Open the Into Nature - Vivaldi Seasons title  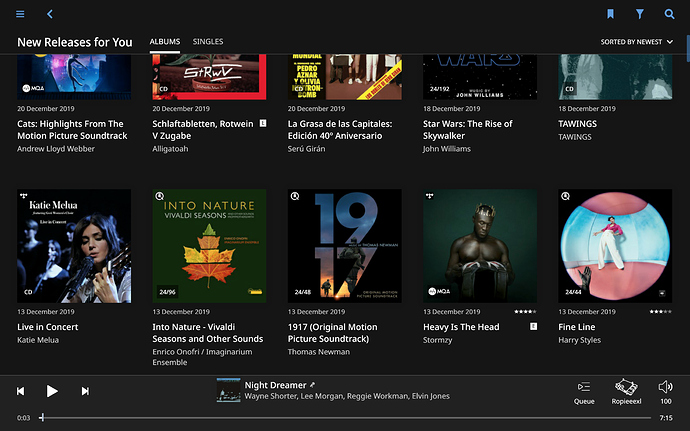pyautogui.click(x=208, y=333)
